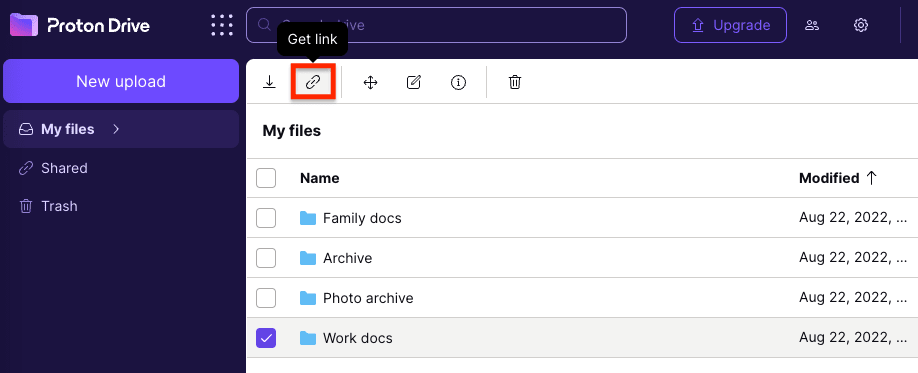The width and height of the screenshot is (918, 373).
Task: Click the Download toolbar icon
Action: pos(269,83)
